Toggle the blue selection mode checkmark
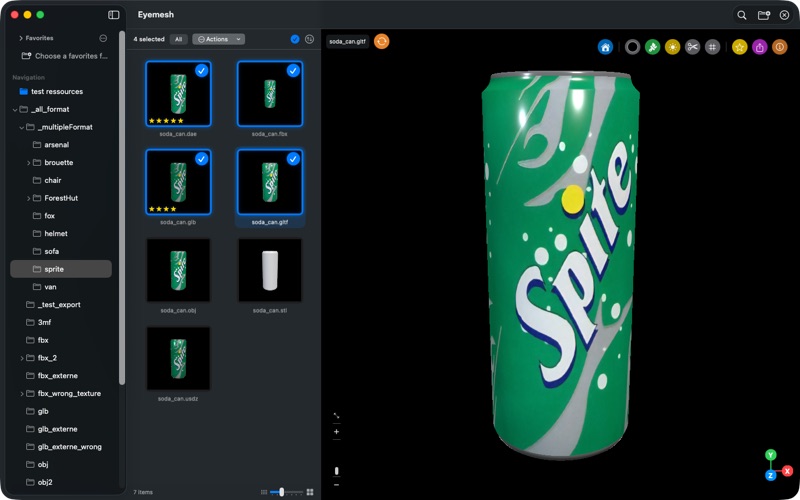The width and height of the screenshot is (800, 500). coord(295,39)
